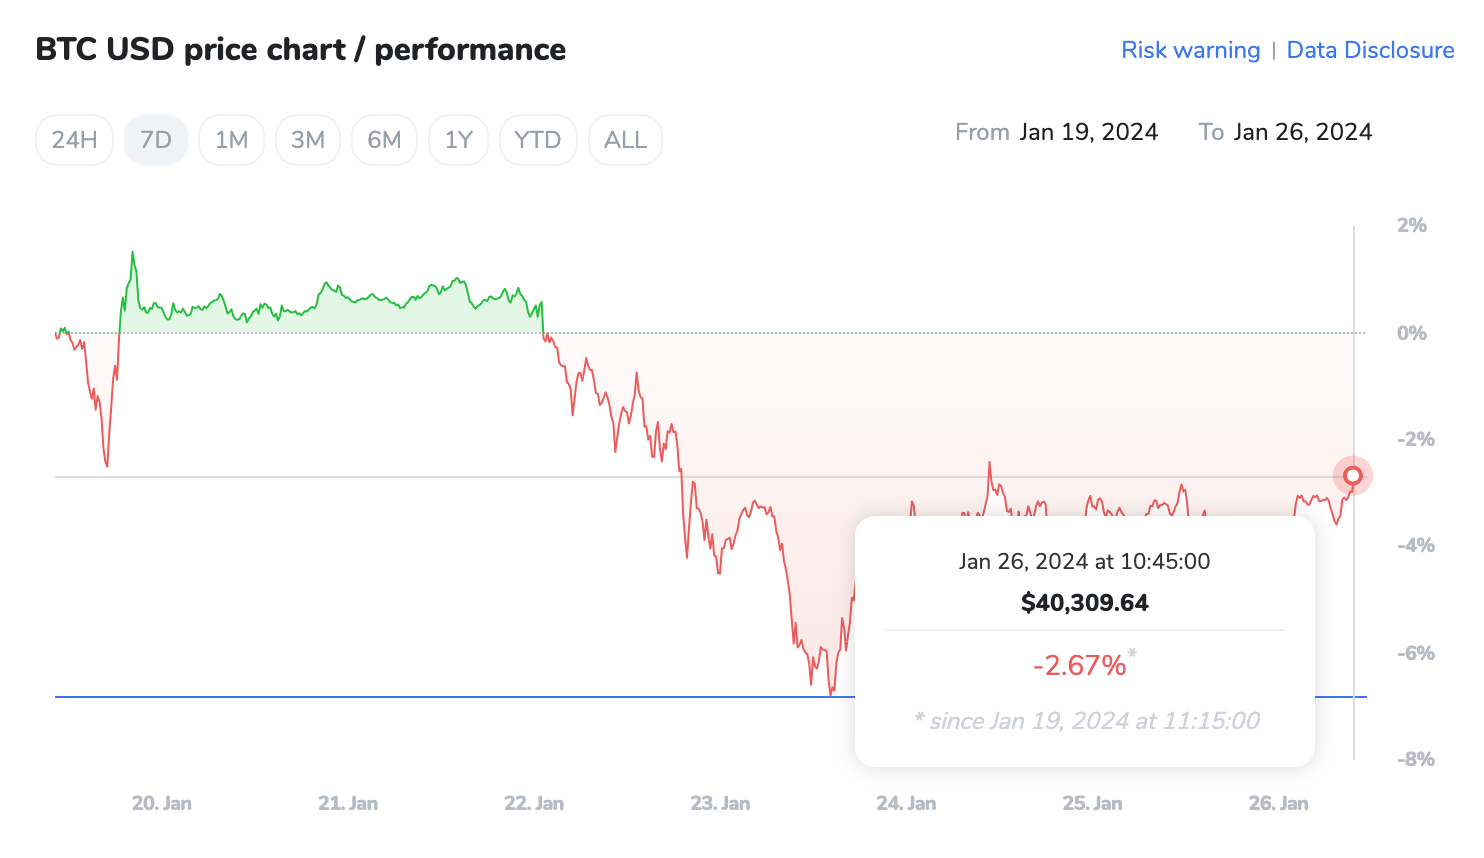Image resolution: width=1484 pixels, height=858 pixels.
Task: Click the 23. Jan axis label
Action: pyautogui.click(x=720, y=802)
